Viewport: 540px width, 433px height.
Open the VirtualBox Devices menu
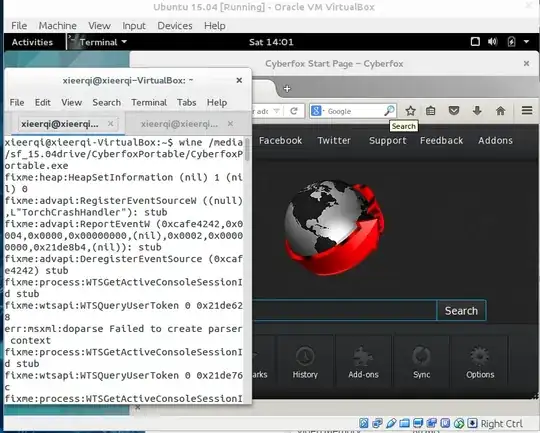point(175,25)
